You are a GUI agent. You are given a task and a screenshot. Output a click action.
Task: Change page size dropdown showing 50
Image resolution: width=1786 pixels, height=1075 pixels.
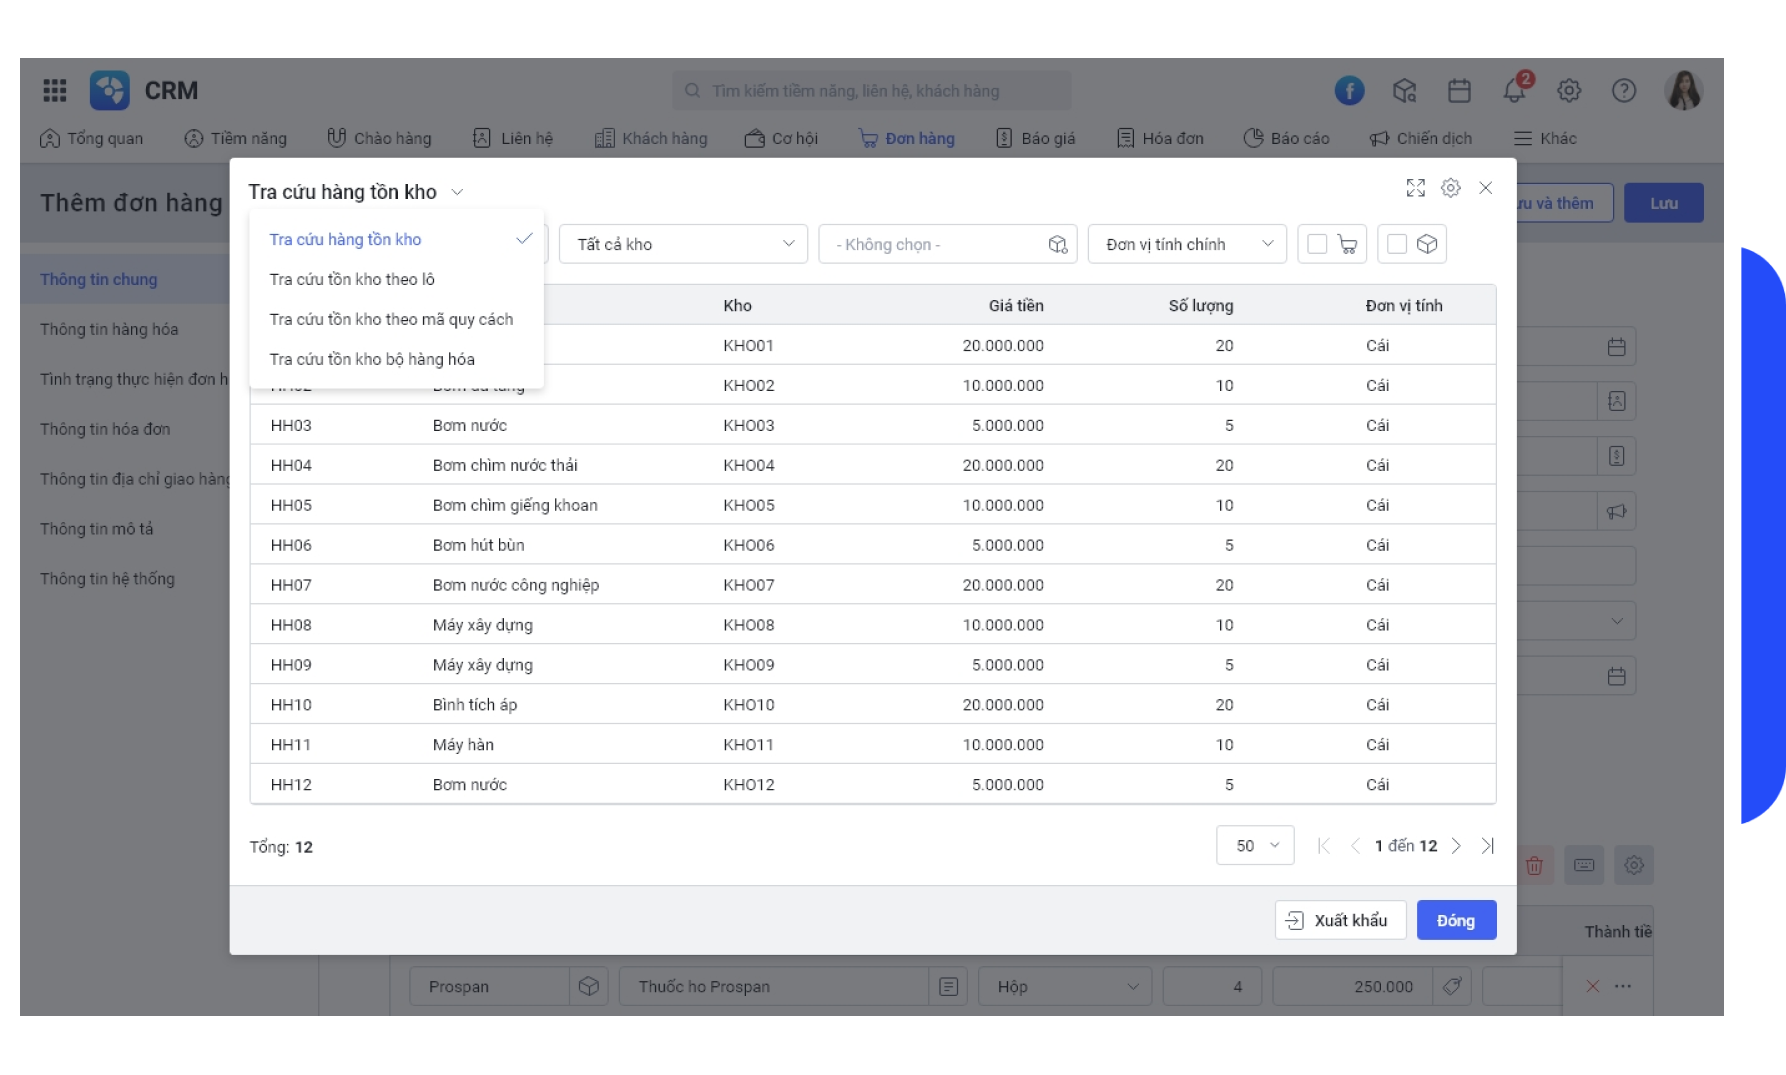click(1255, 846)
